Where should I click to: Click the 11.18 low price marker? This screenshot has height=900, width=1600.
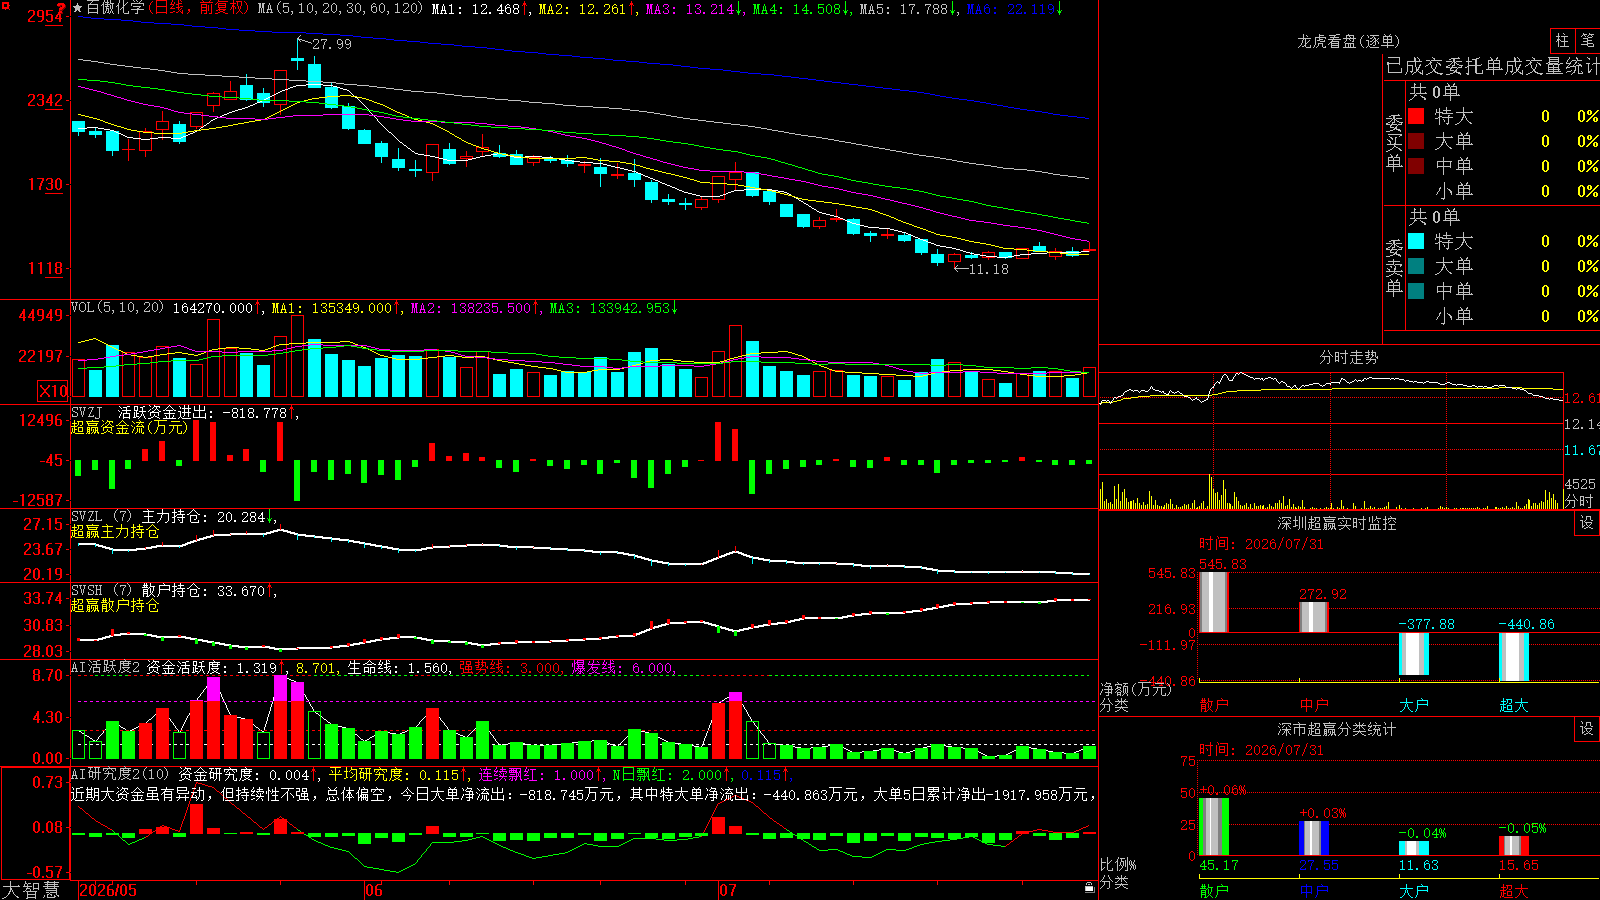[x=988, y=269]
